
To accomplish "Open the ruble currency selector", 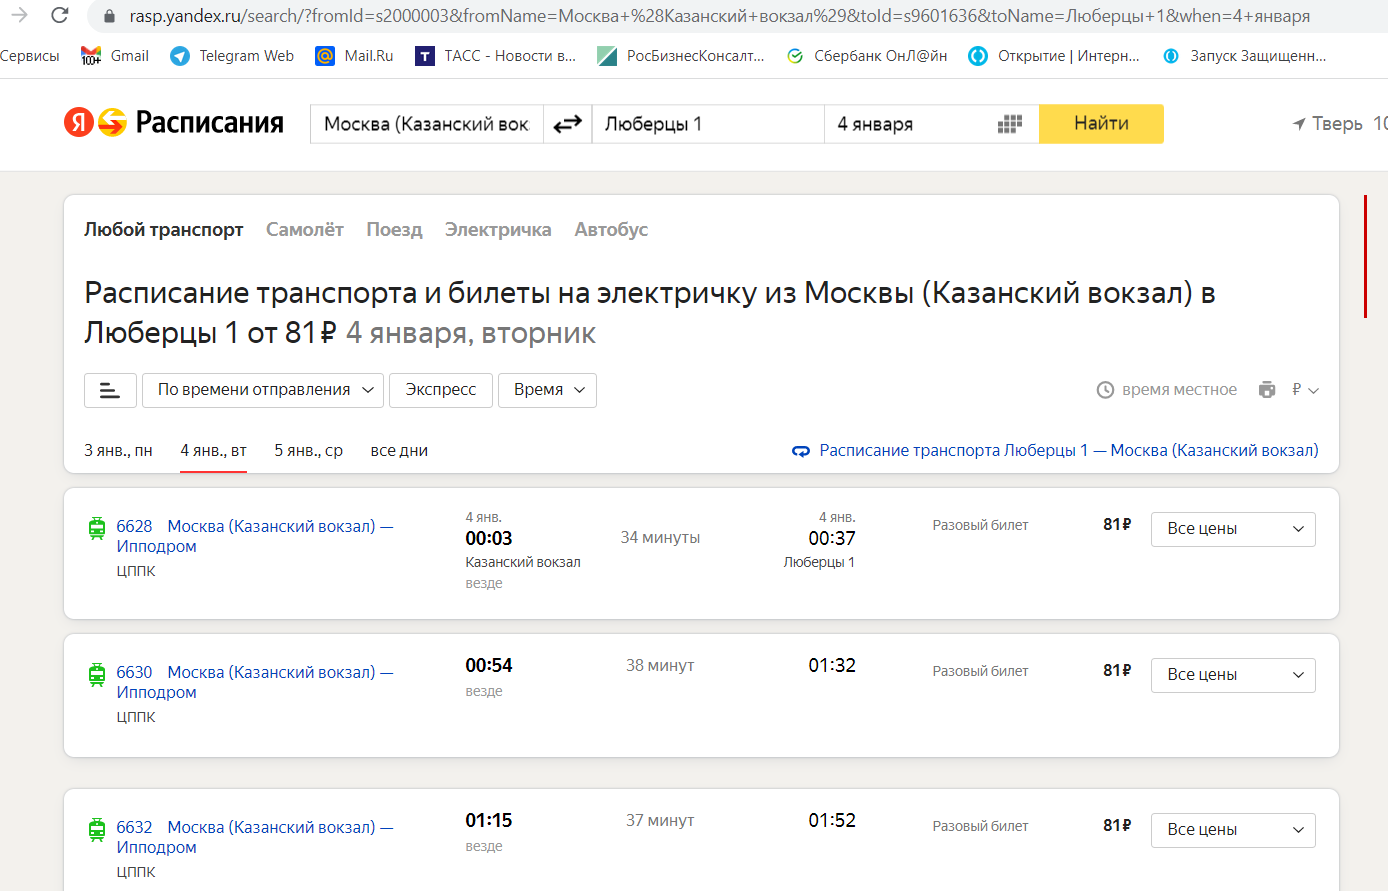I will (x=1305, y=390).
